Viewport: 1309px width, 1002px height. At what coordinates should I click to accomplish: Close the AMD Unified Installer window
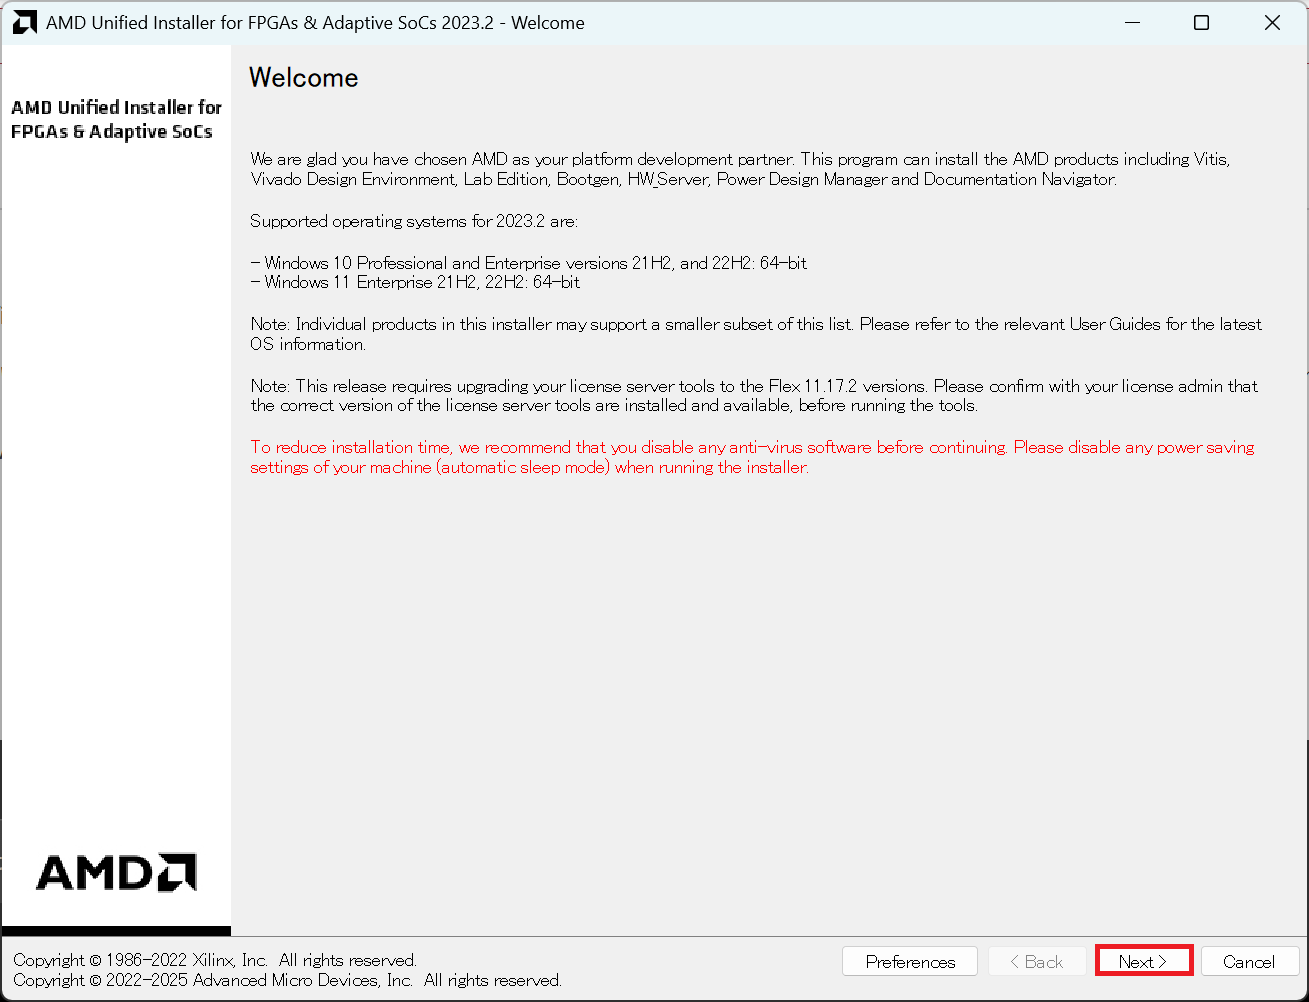[x=1272, y=22]
